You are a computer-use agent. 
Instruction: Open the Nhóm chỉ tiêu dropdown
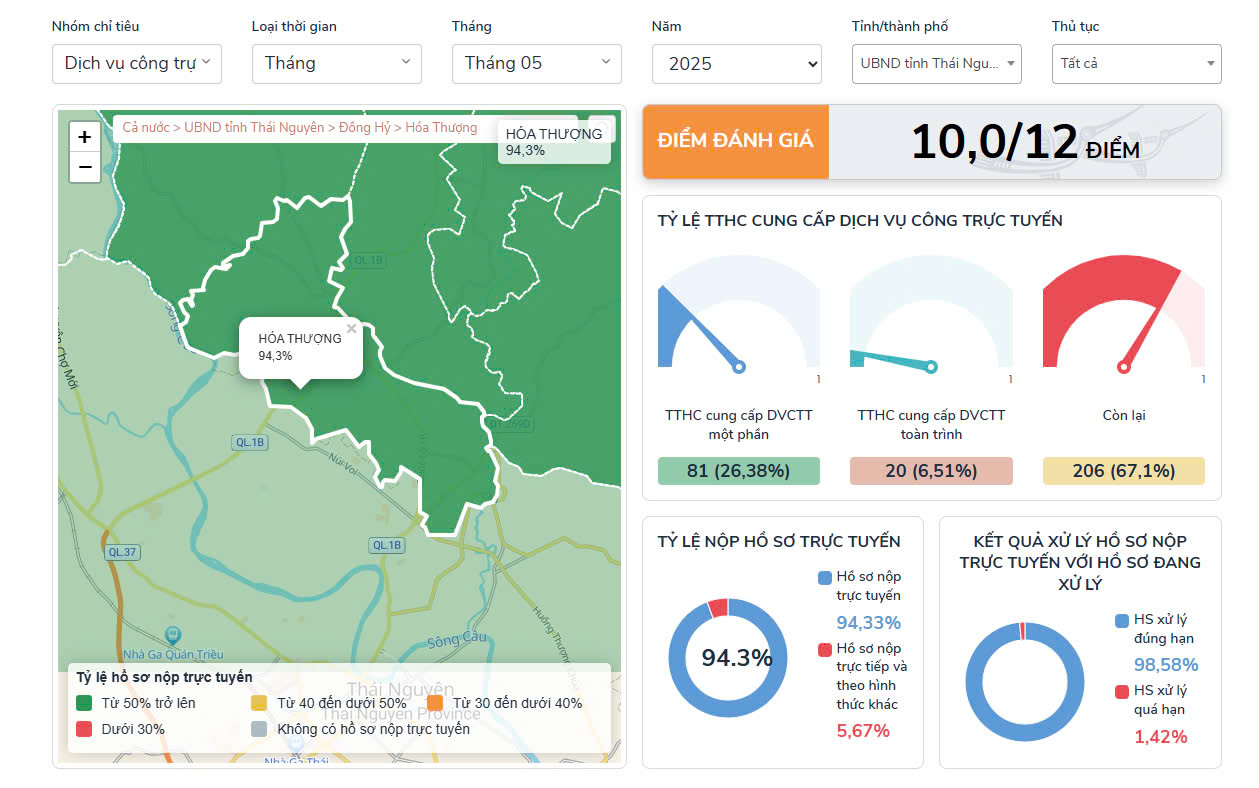click(137, 64)
